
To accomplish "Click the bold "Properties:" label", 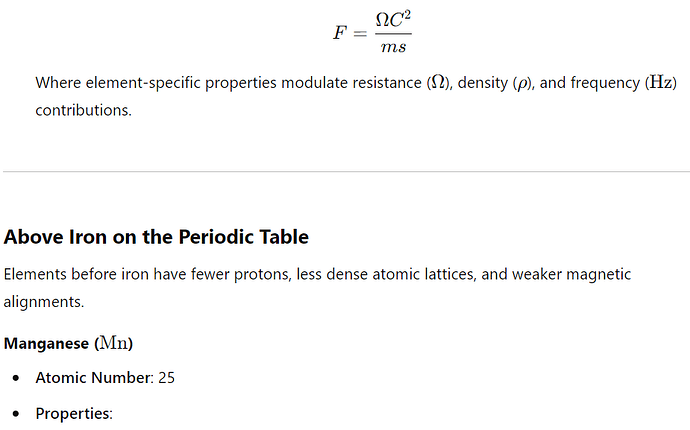I will click(x=74, y=414).
